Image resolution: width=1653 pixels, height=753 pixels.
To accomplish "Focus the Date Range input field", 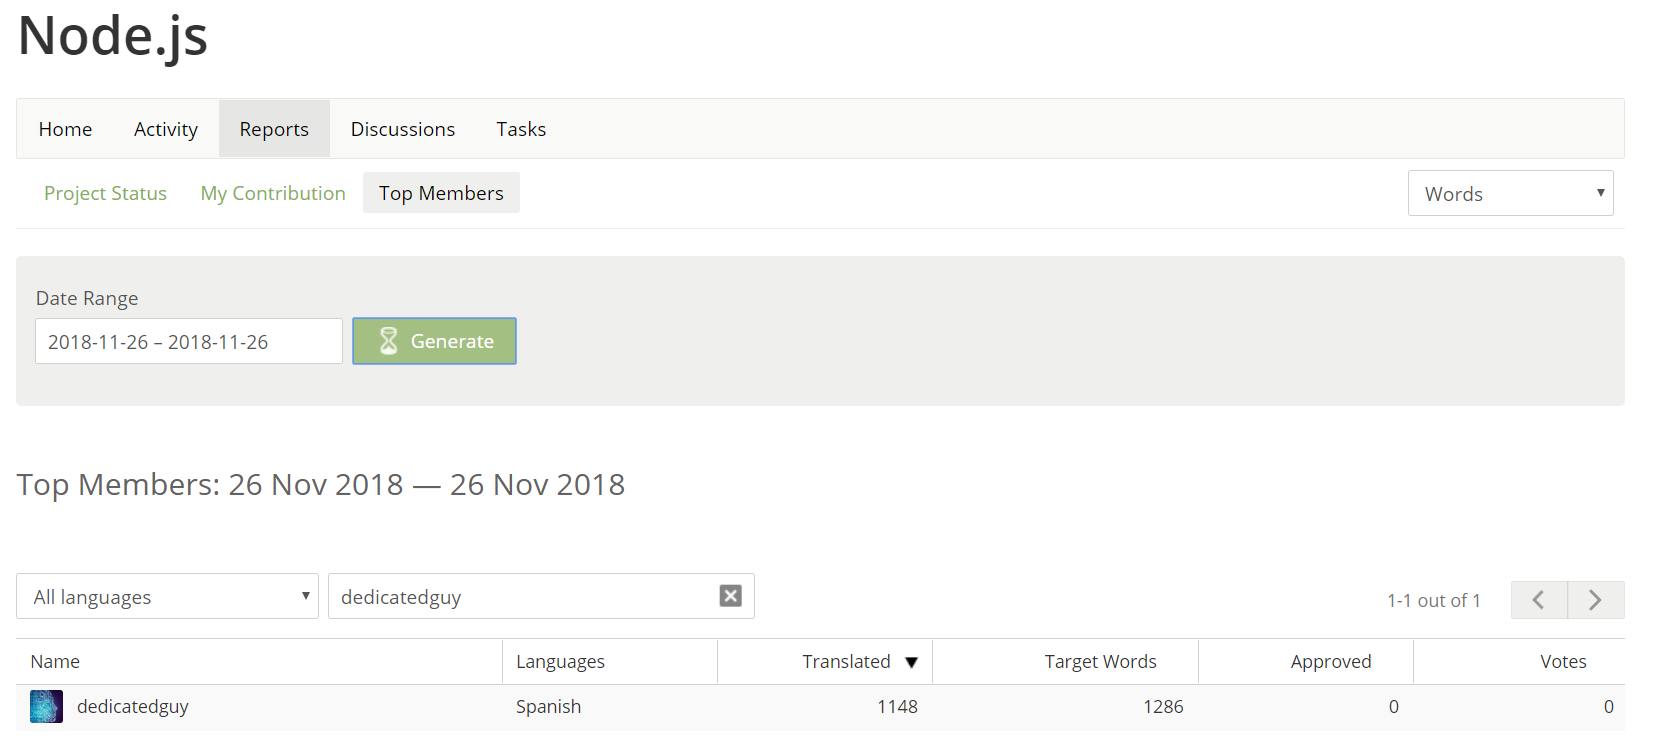I will (x=189, y=341).
